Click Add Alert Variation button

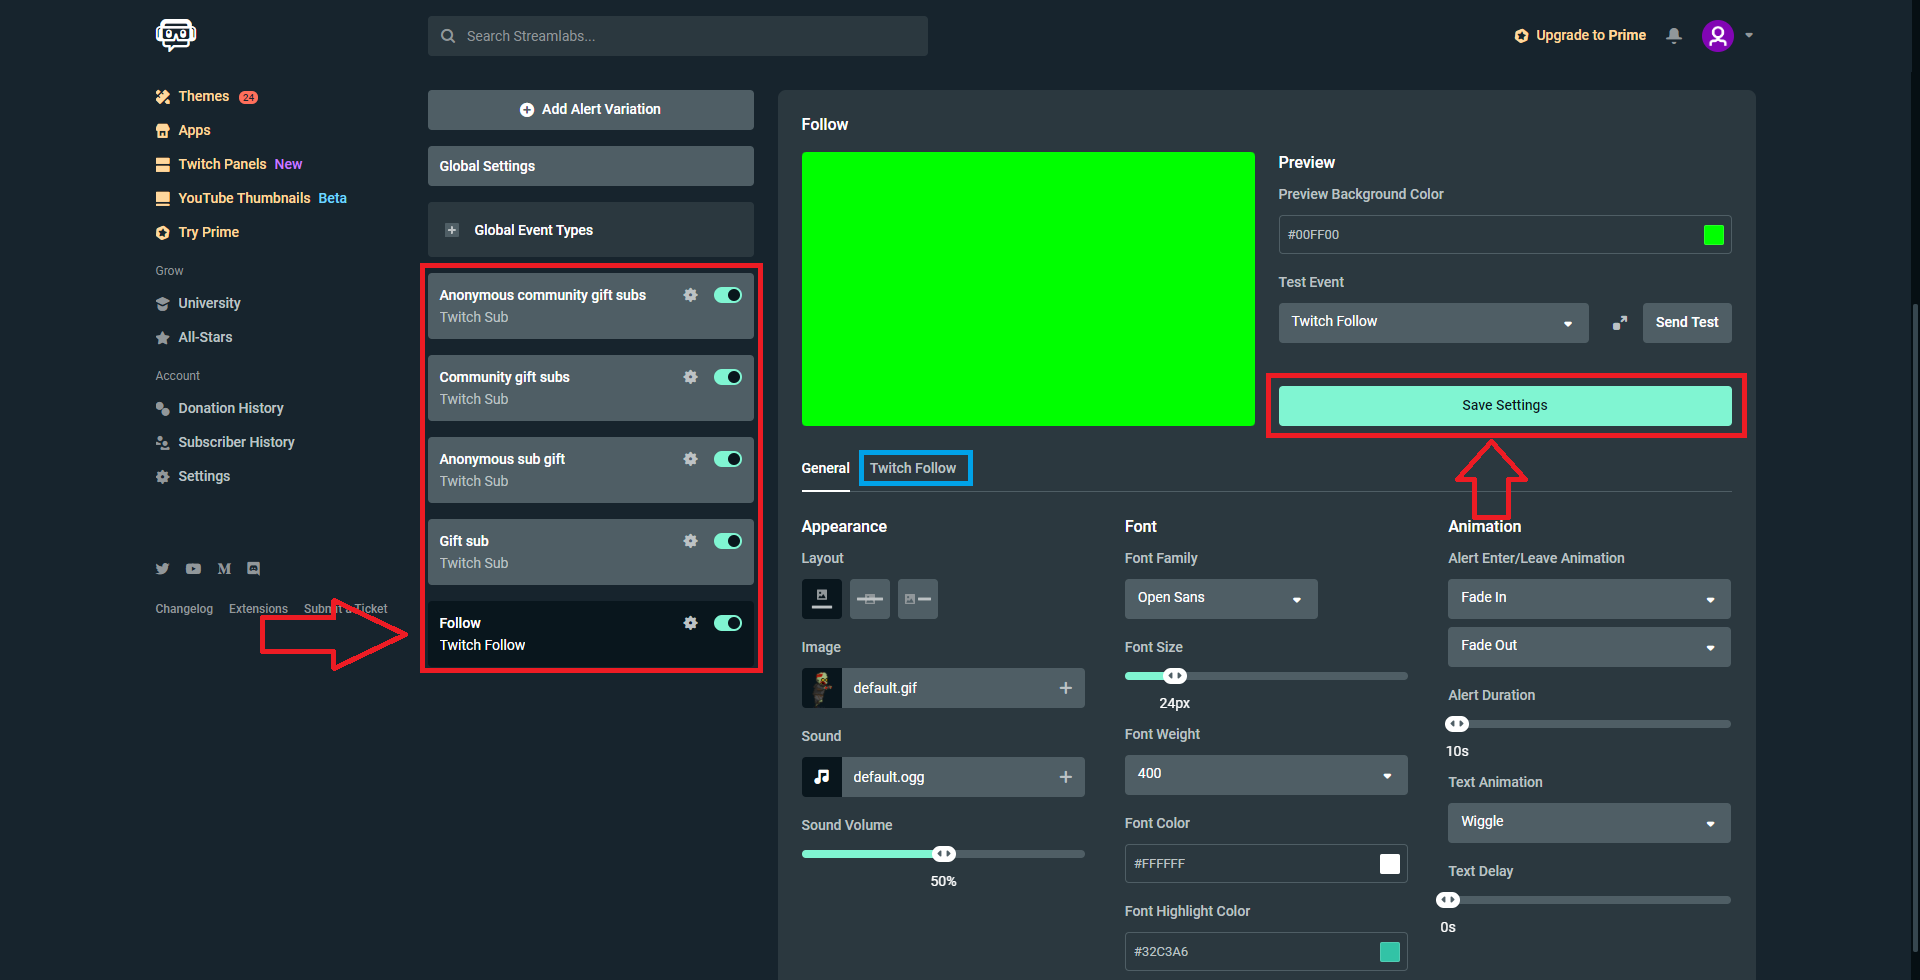[590, 110]
